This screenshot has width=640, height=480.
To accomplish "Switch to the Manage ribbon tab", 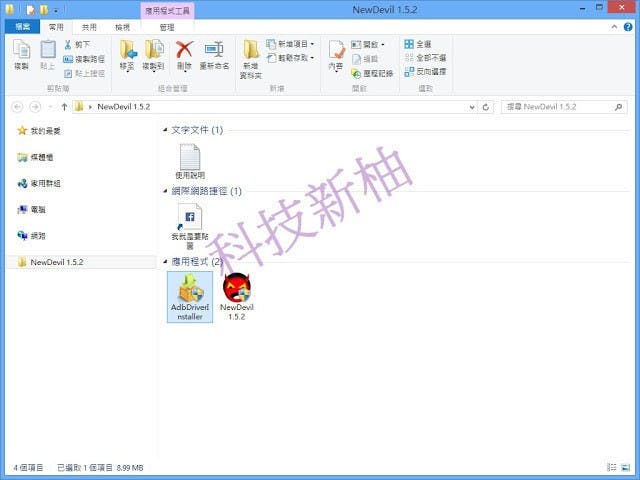I will click(167, 27).
